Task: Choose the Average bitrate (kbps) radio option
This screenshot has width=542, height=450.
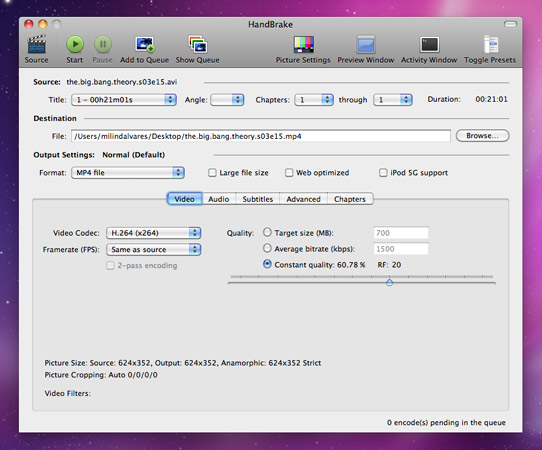Action: pos(267,248)
